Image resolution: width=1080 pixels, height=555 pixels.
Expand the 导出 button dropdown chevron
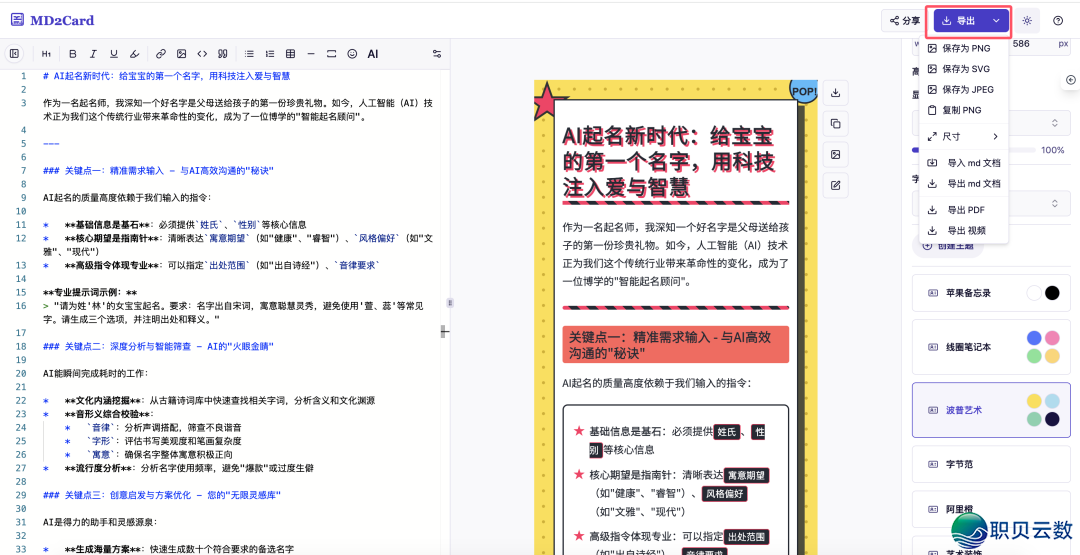pos(996,21)
